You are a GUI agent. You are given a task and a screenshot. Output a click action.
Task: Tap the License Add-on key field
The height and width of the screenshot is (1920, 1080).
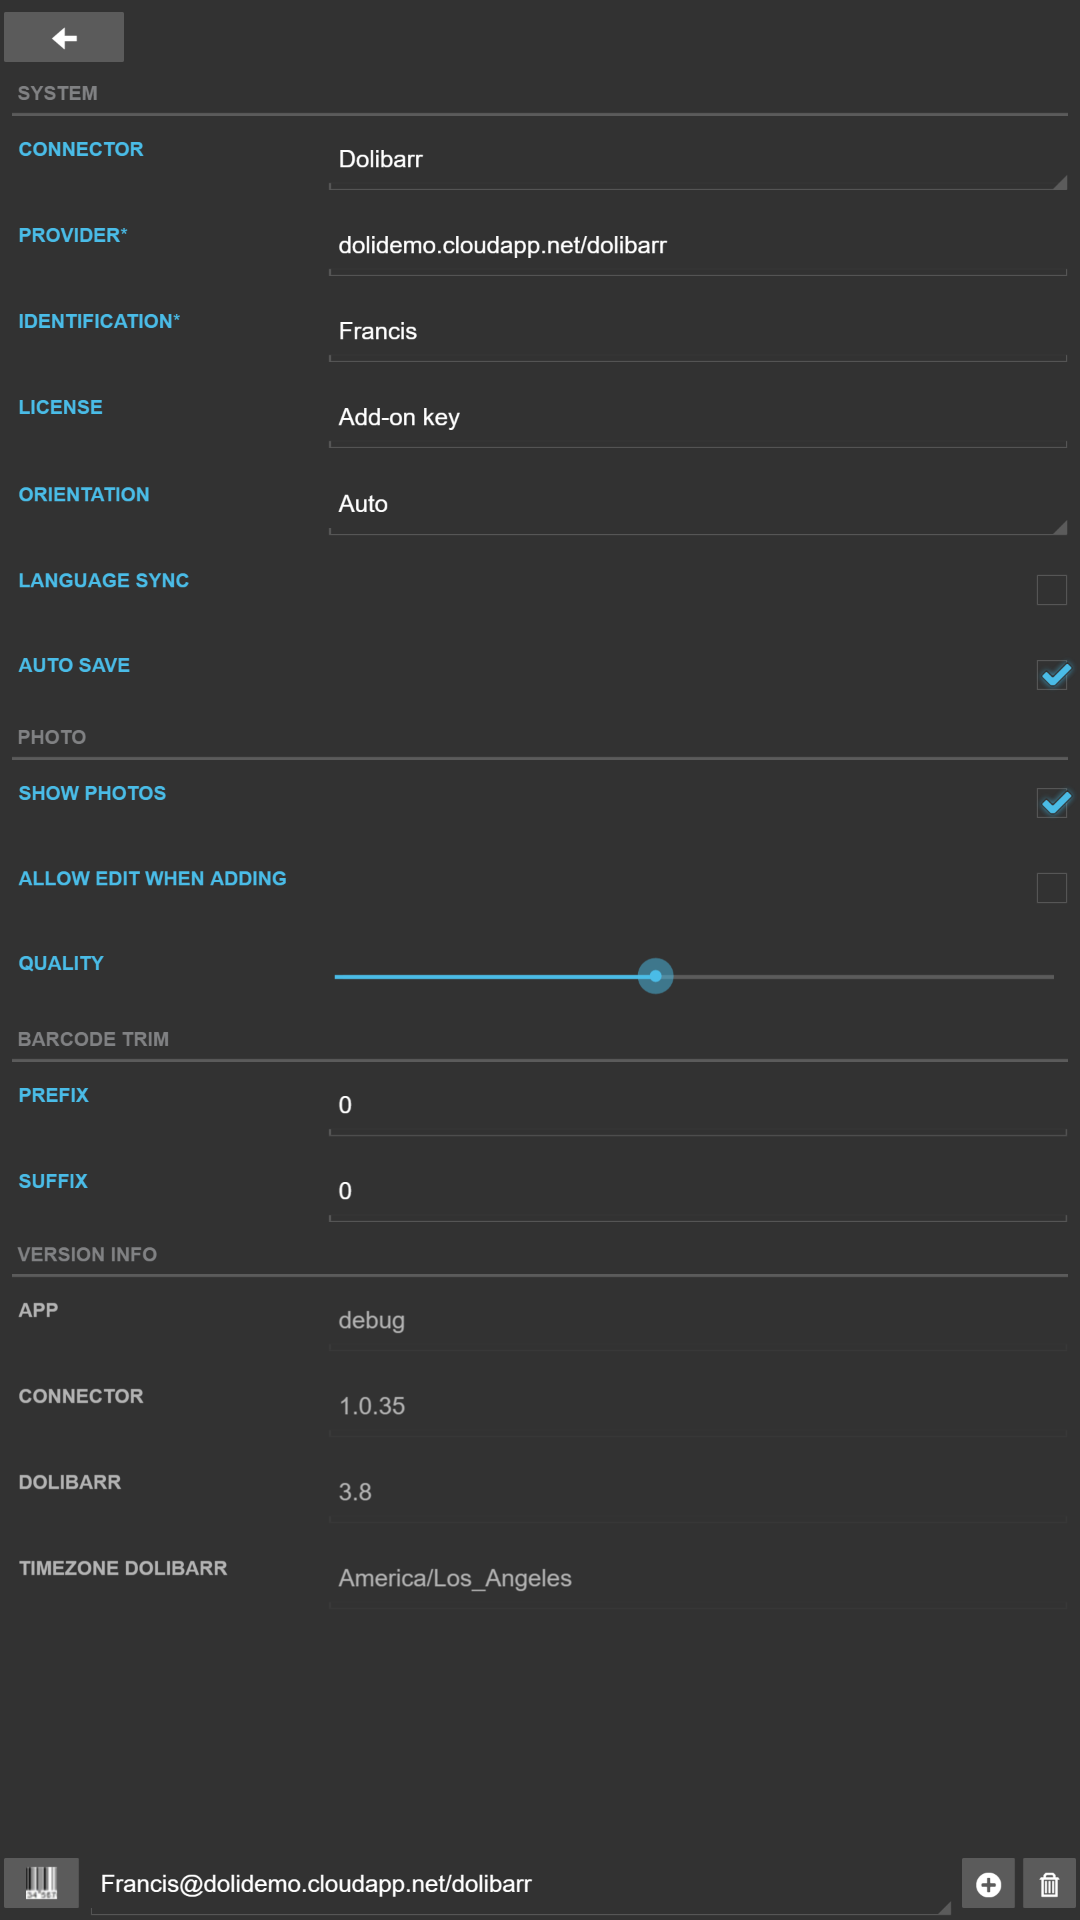pos(698,418)
